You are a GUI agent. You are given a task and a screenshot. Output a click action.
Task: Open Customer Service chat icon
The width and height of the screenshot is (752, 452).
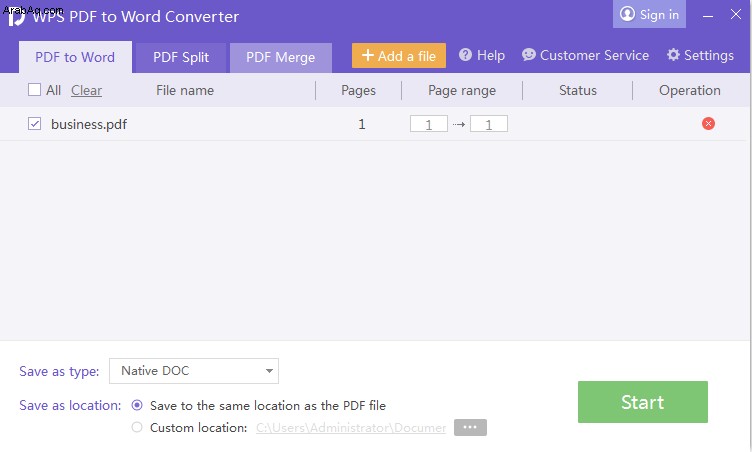tap(529, 55)
